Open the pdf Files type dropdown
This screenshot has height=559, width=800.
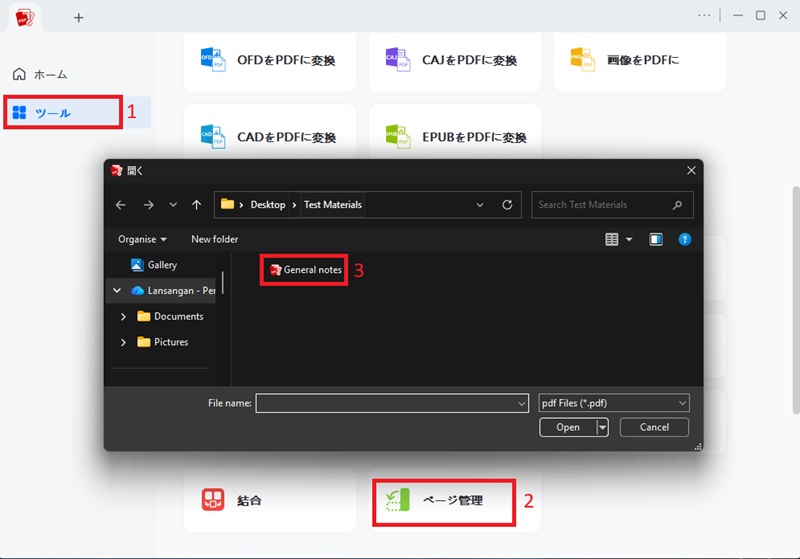pos(614,403)
